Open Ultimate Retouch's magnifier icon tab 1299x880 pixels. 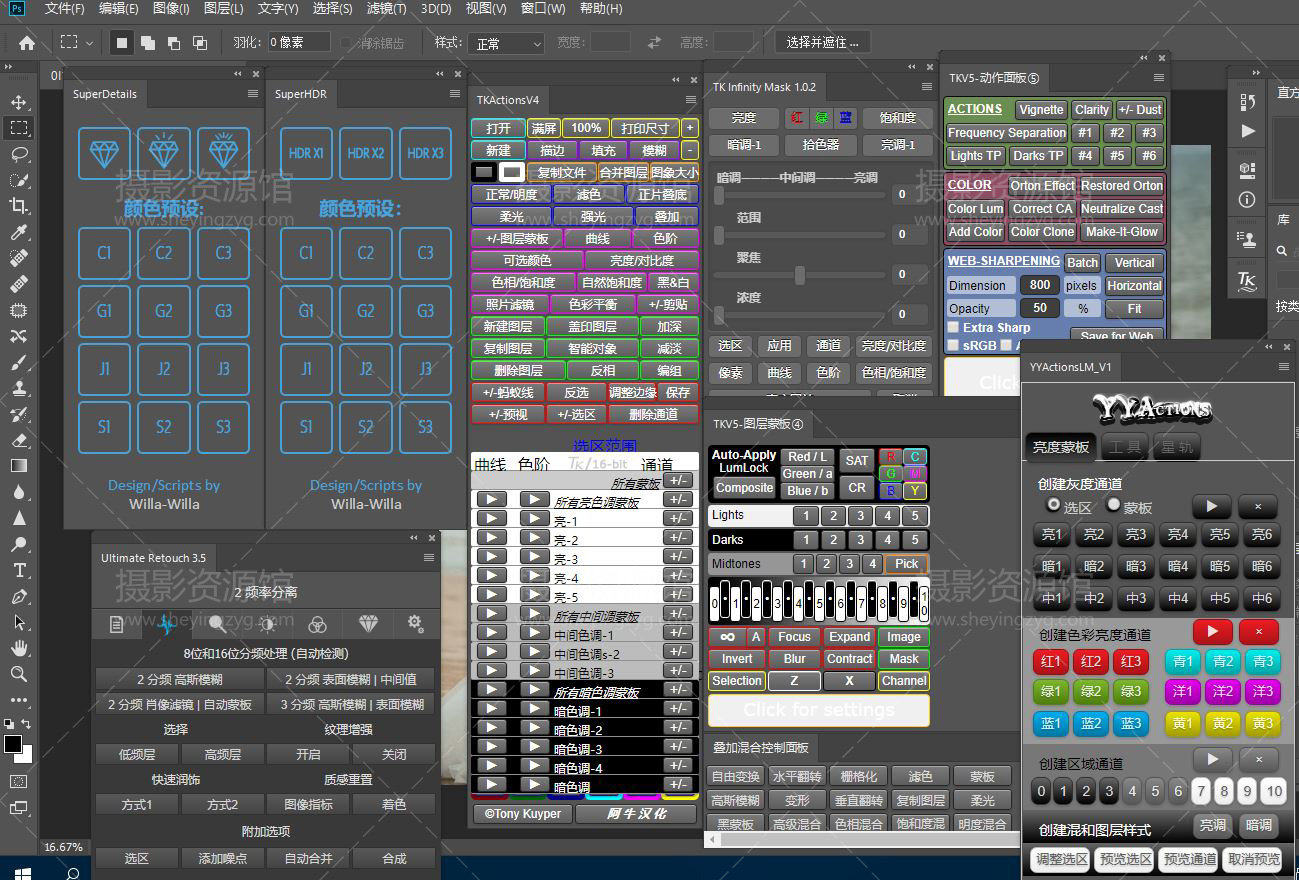[217, 624]
